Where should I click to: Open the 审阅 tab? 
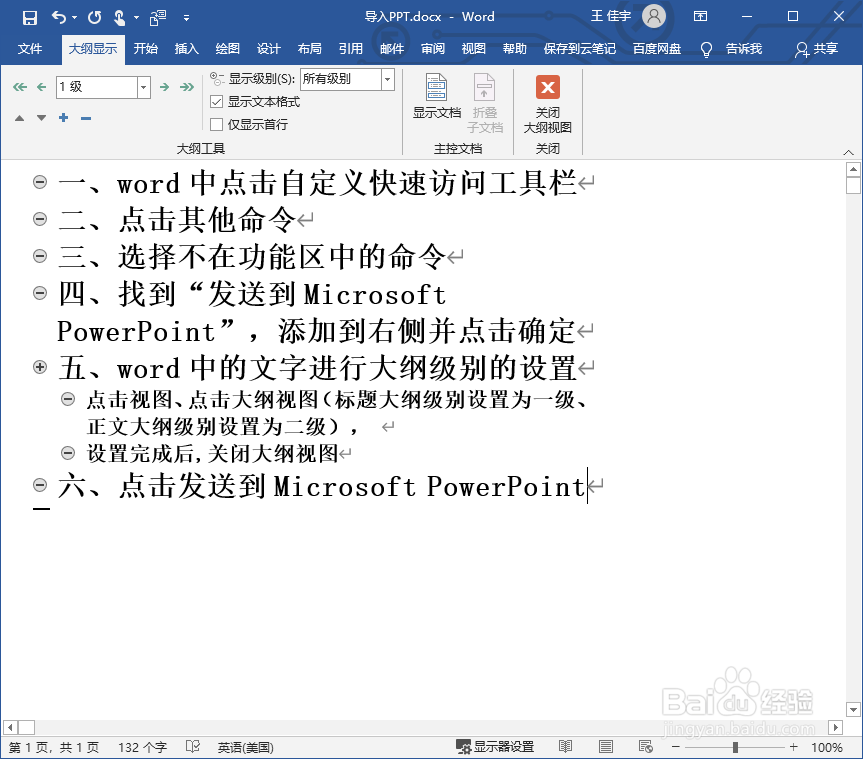point(433,49)
